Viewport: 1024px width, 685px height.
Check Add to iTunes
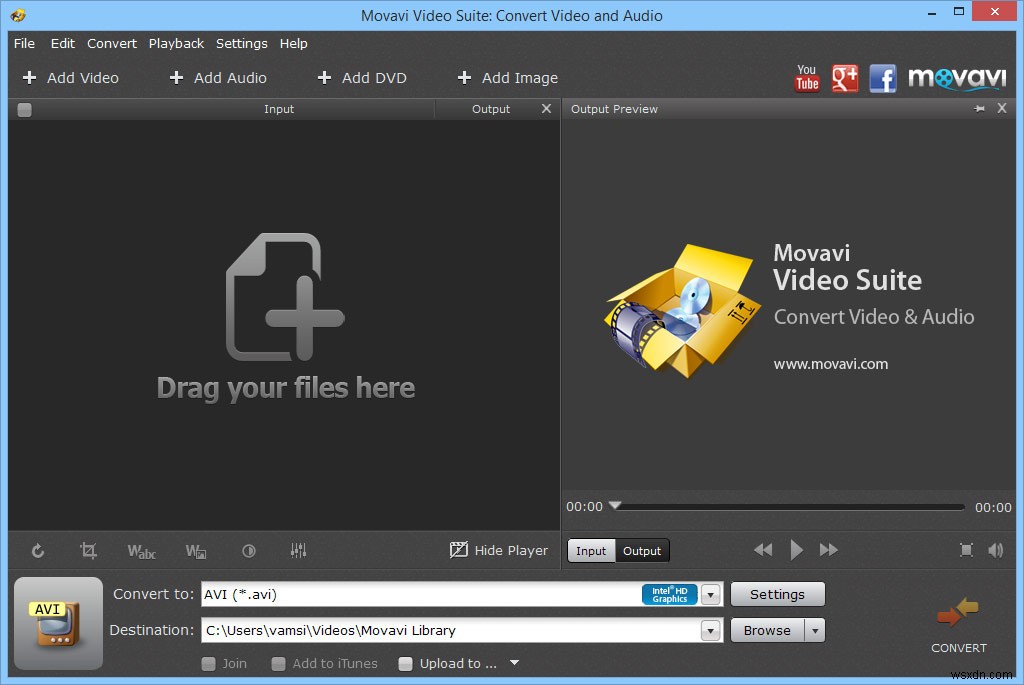[278, 663]
